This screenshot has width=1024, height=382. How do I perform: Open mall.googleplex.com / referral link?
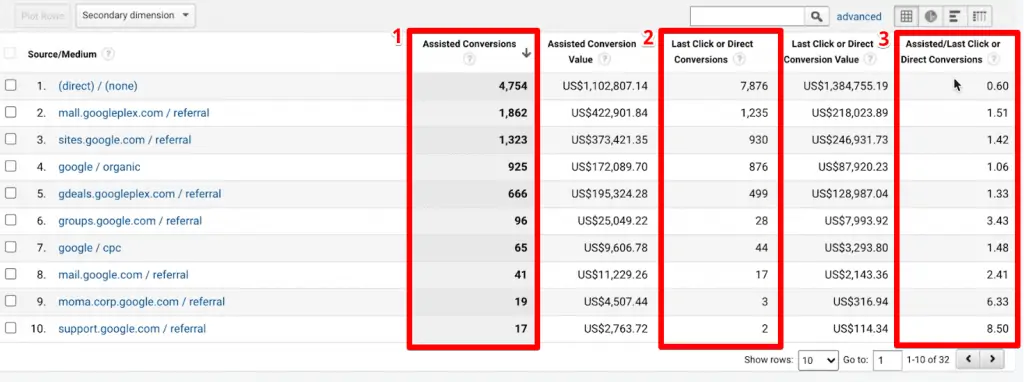point(134,113)
